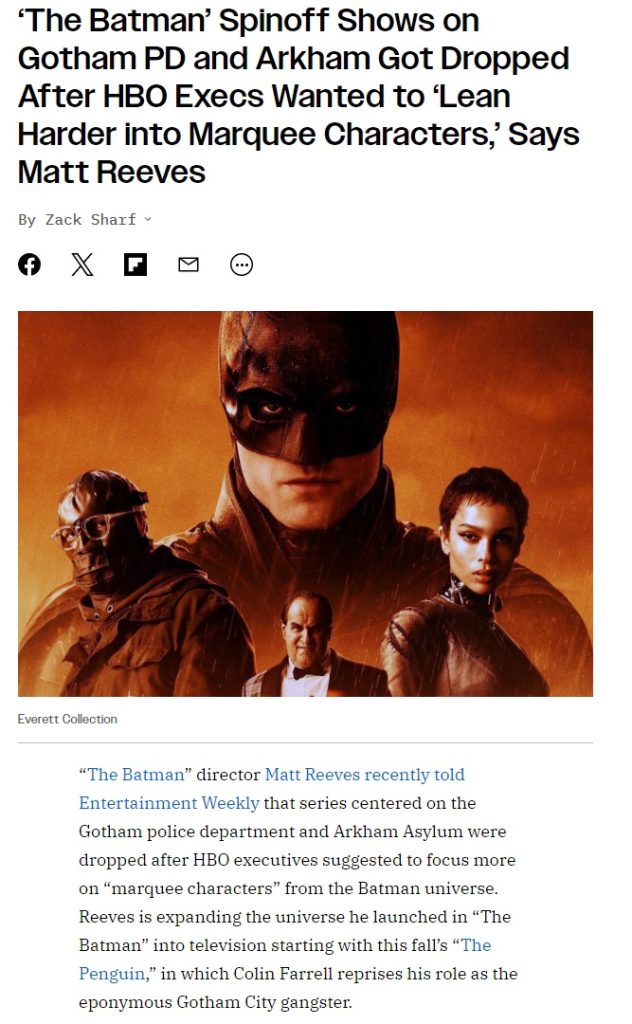Open the "Entertainment Weekly" link text
632x1024 pixels.
tap(169, 803)
